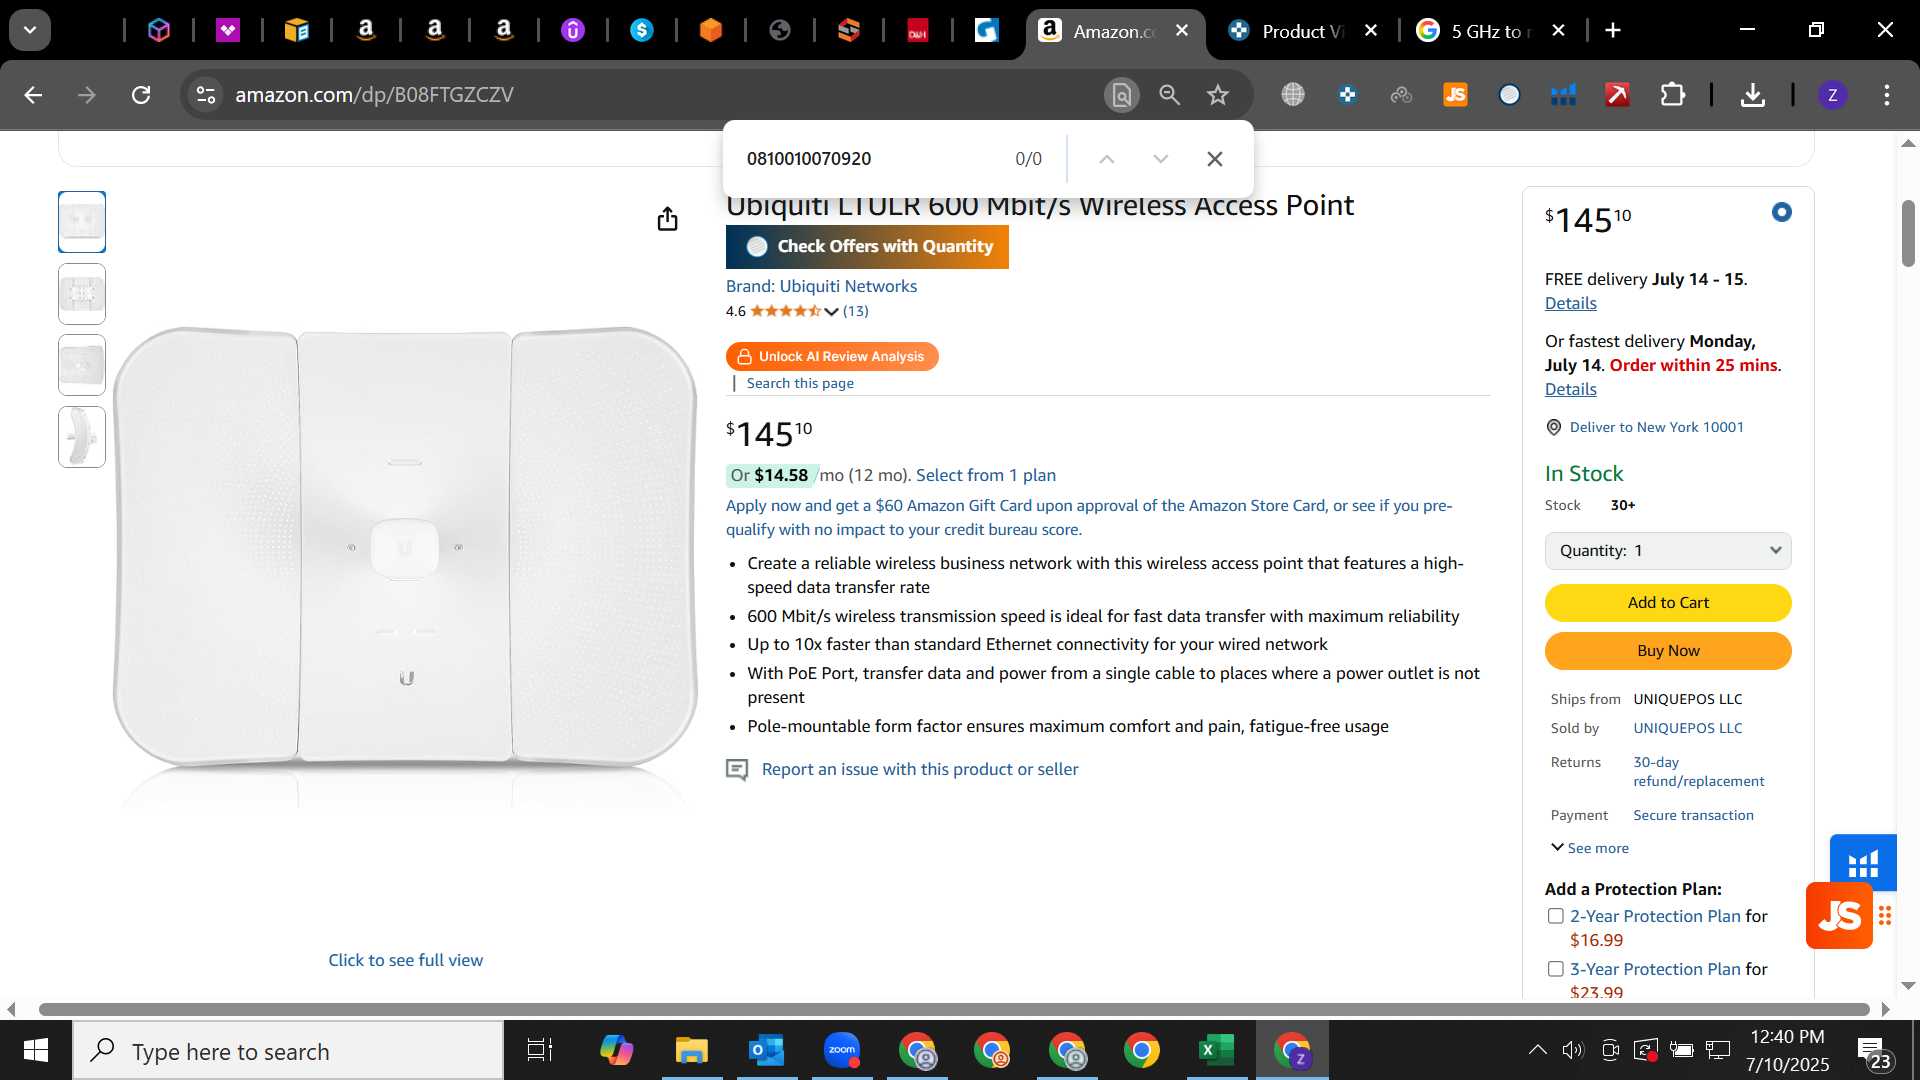Open the Chrome downloads icon

click(x=1752, y=95)
